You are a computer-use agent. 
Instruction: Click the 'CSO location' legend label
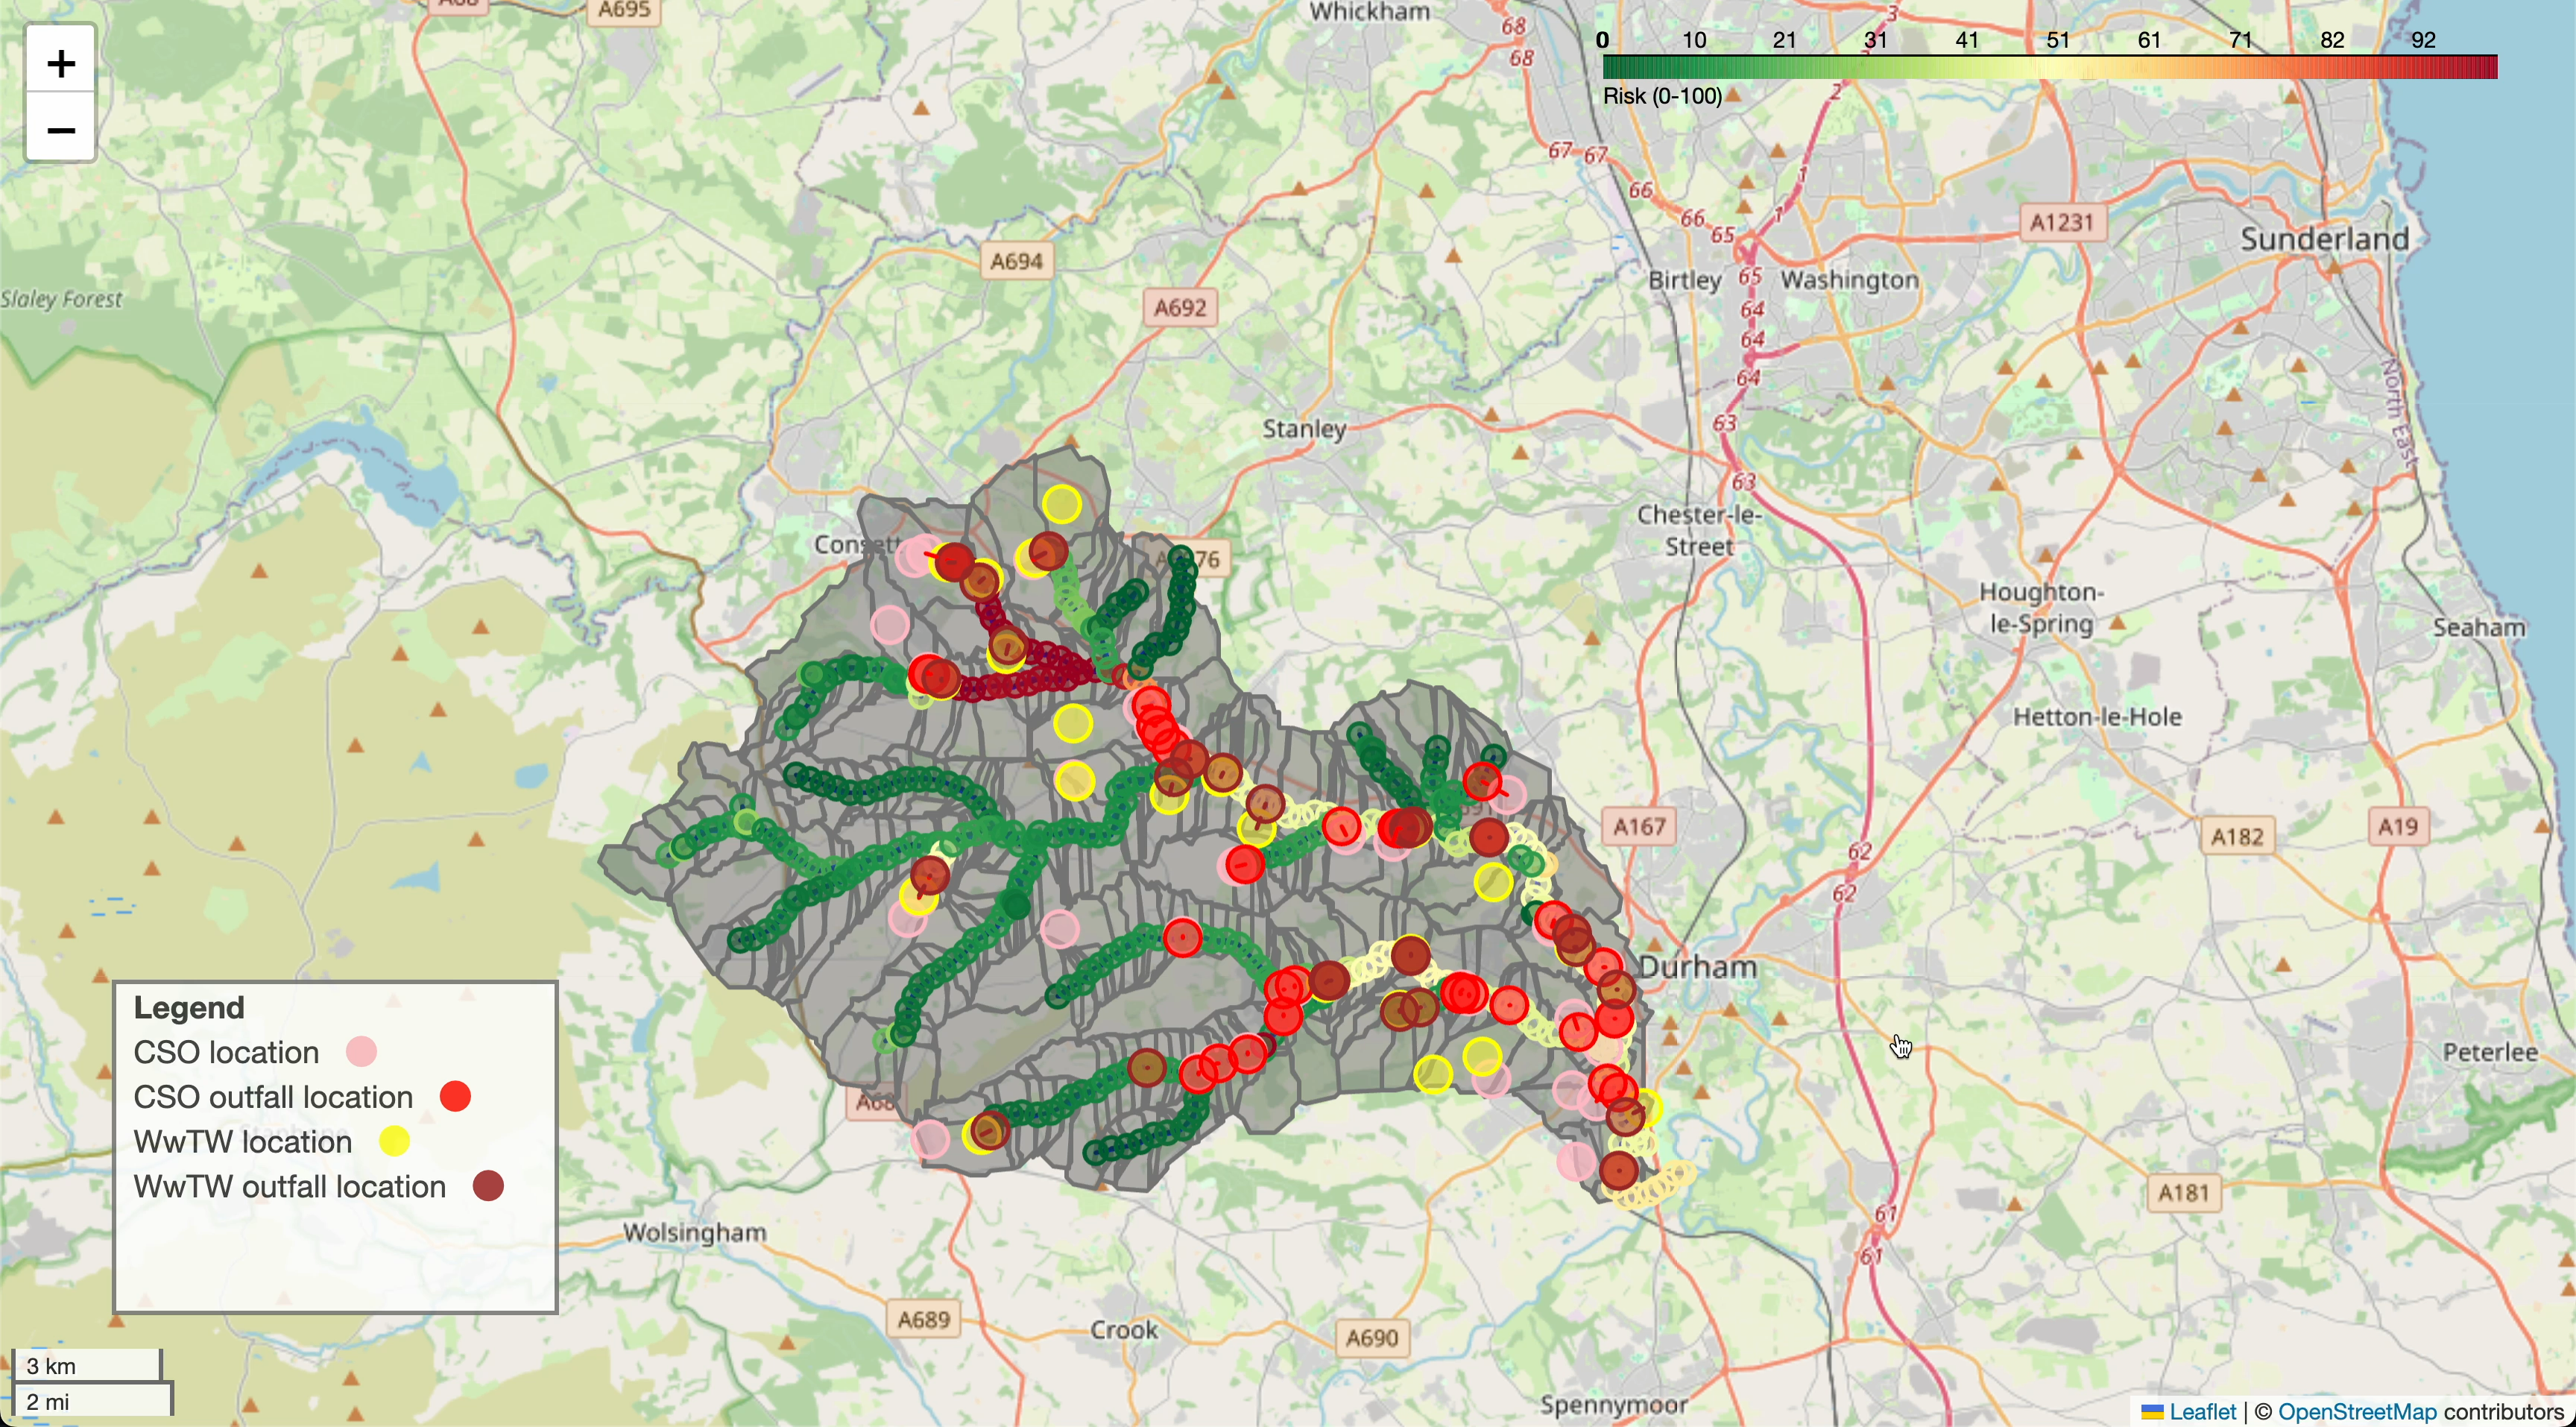(x=226, y=1052)
